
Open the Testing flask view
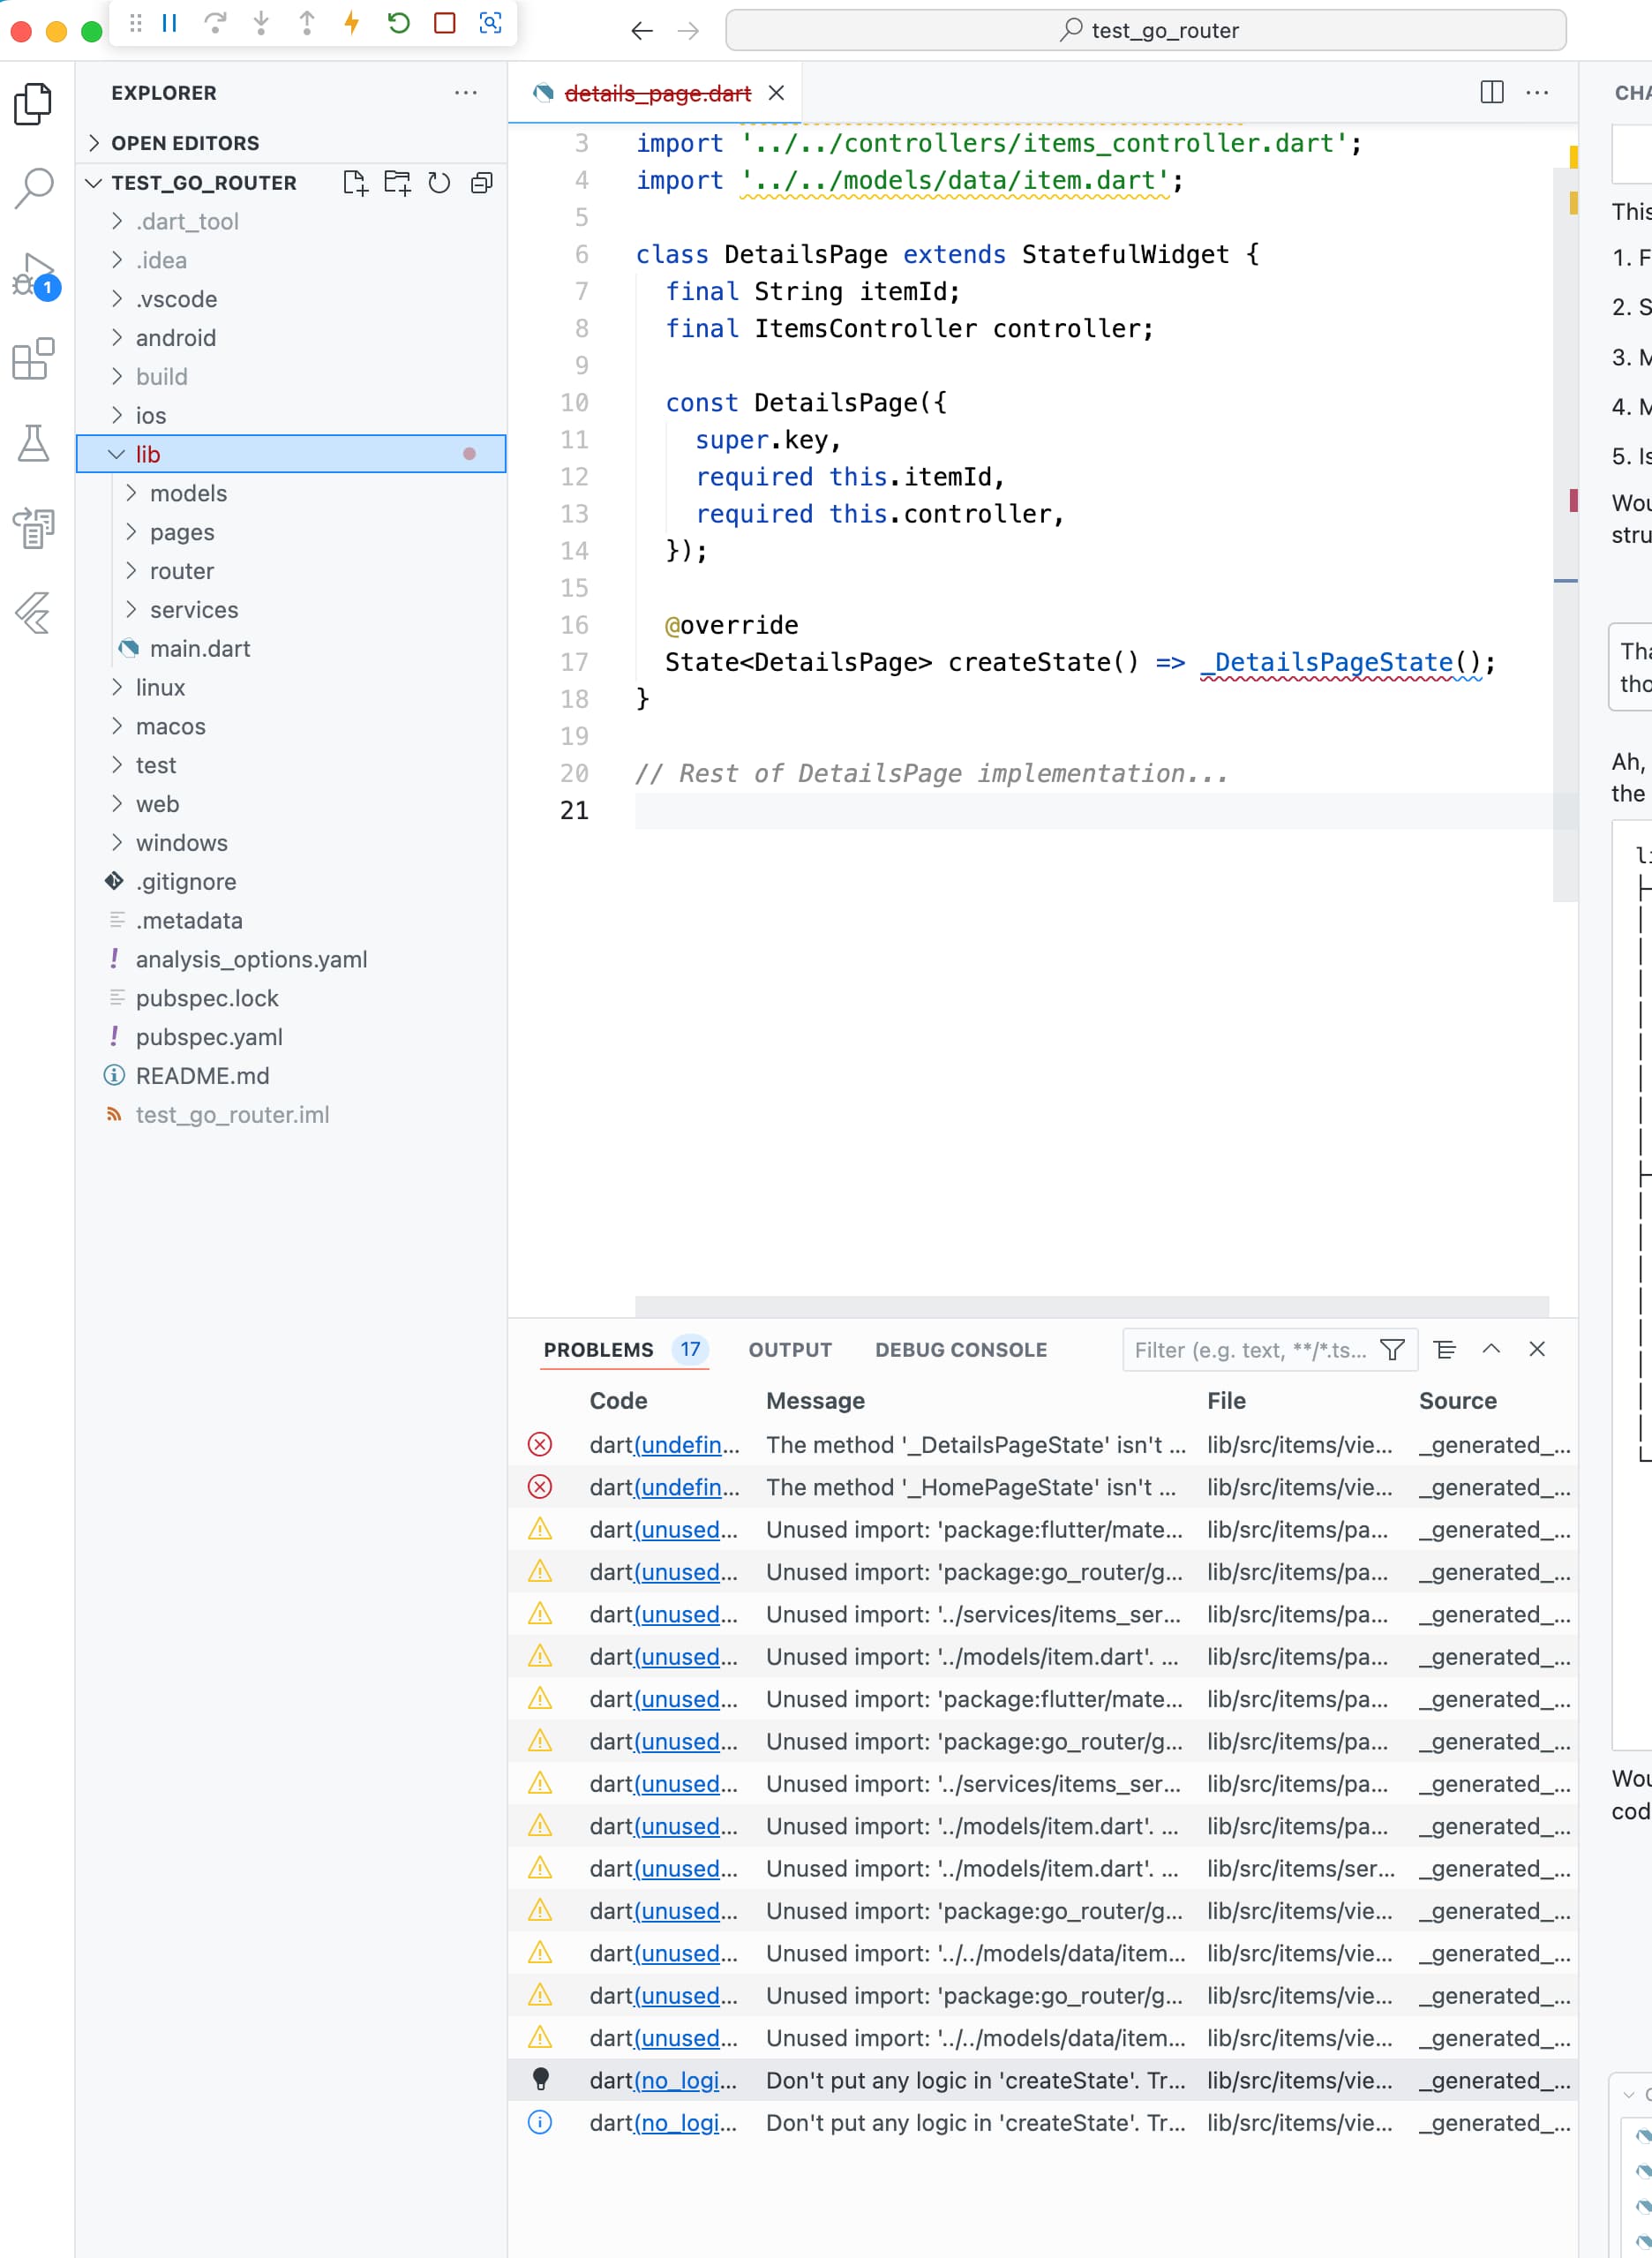[33, 443]
